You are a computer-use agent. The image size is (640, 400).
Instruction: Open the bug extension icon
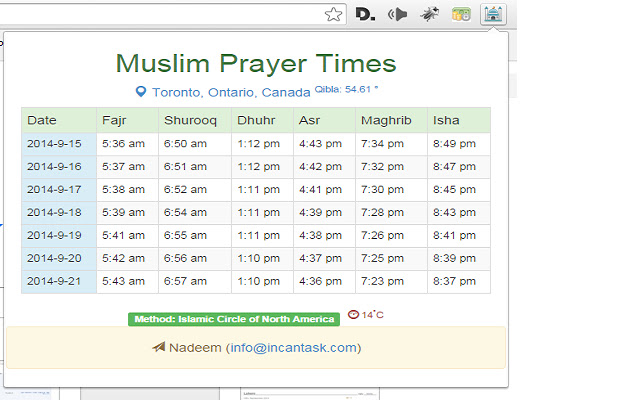(x=429, y=15)
